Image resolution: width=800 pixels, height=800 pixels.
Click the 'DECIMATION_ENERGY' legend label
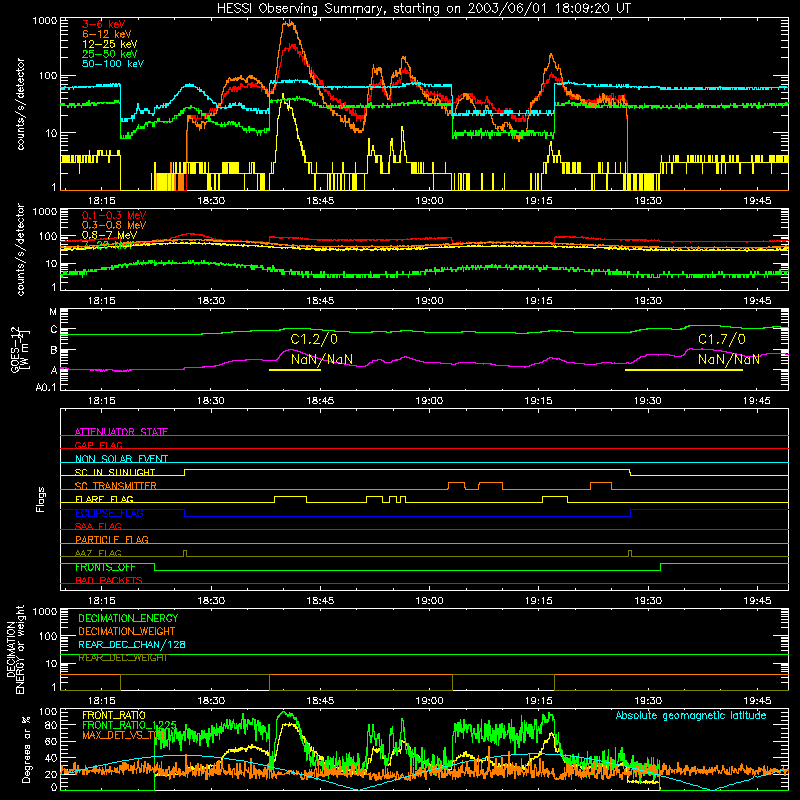(x=128, y=618)
